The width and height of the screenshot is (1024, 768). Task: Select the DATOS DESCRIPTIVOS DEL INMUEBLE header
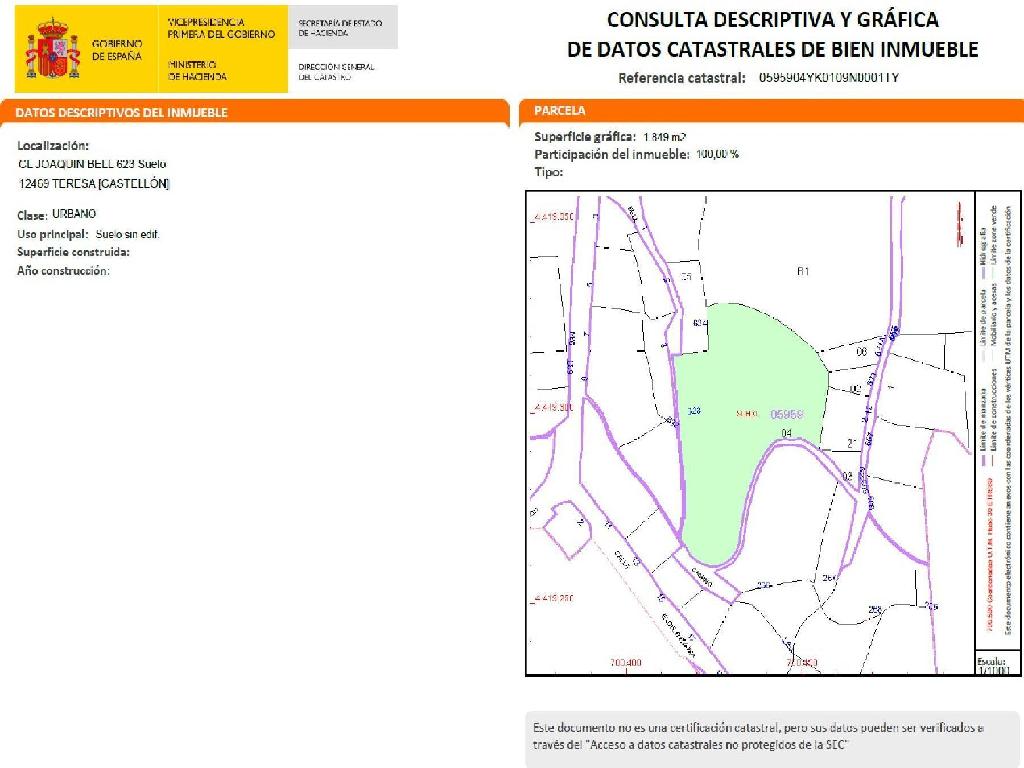[121, 112]
